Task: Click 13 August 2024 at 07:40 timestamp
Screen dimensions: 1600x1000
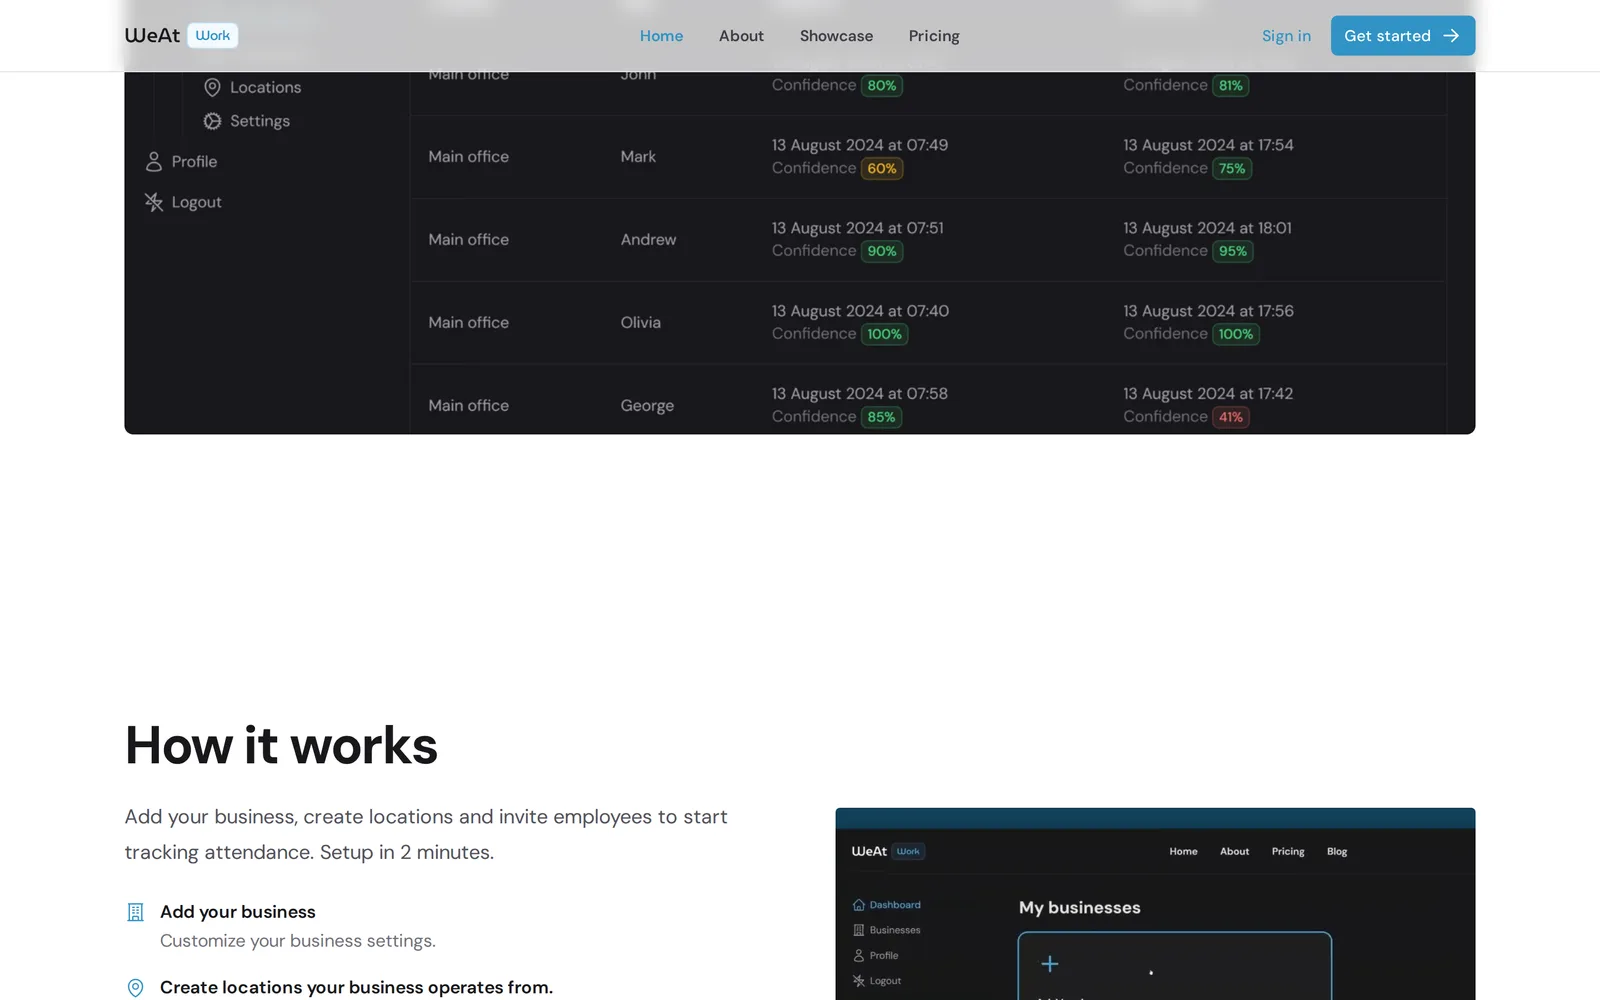Action: (860, 311)
